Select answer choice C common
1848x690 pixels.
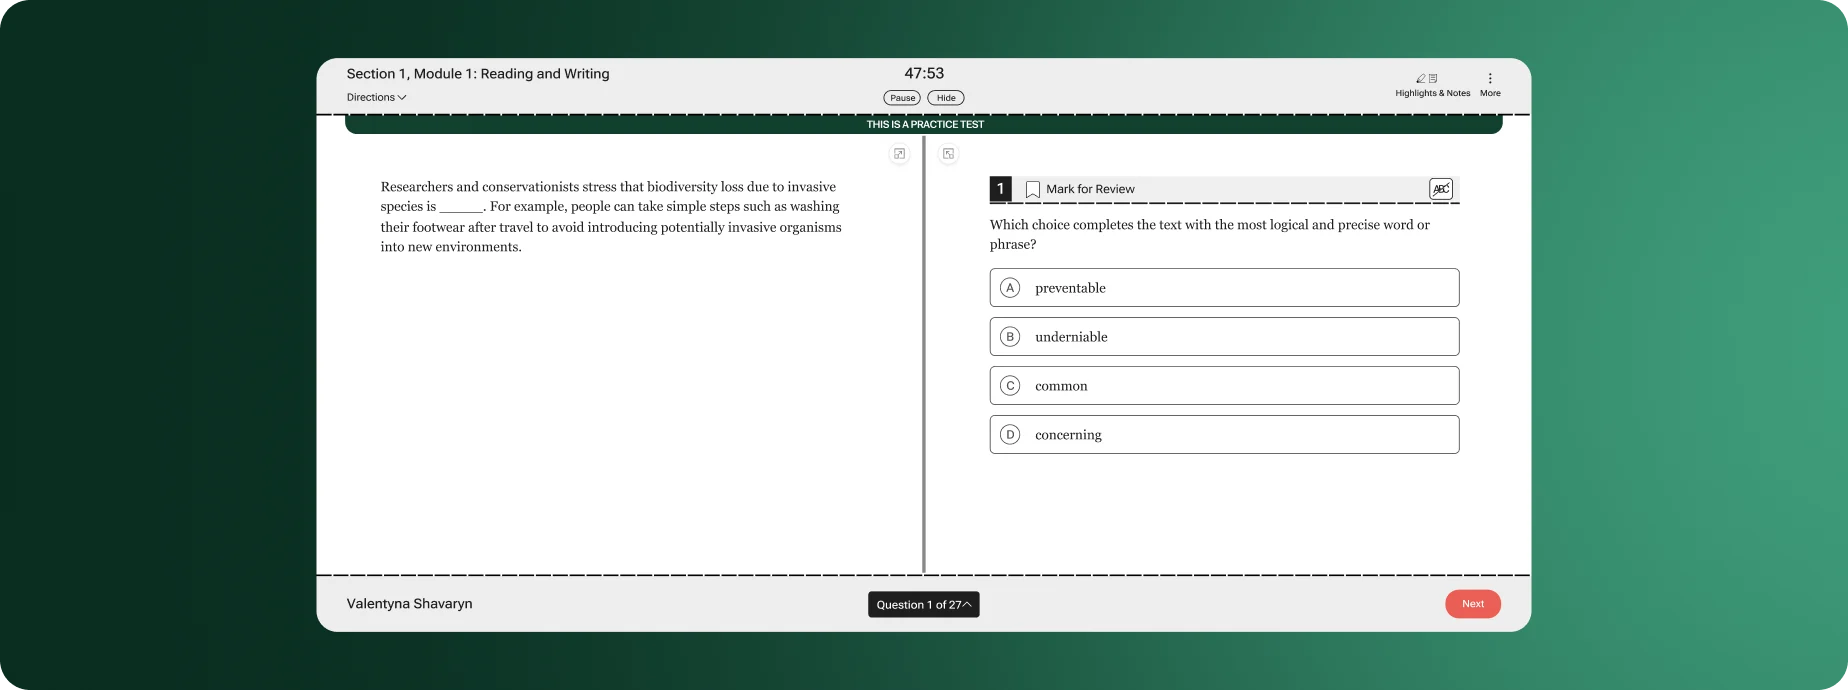click(1224, 386)
